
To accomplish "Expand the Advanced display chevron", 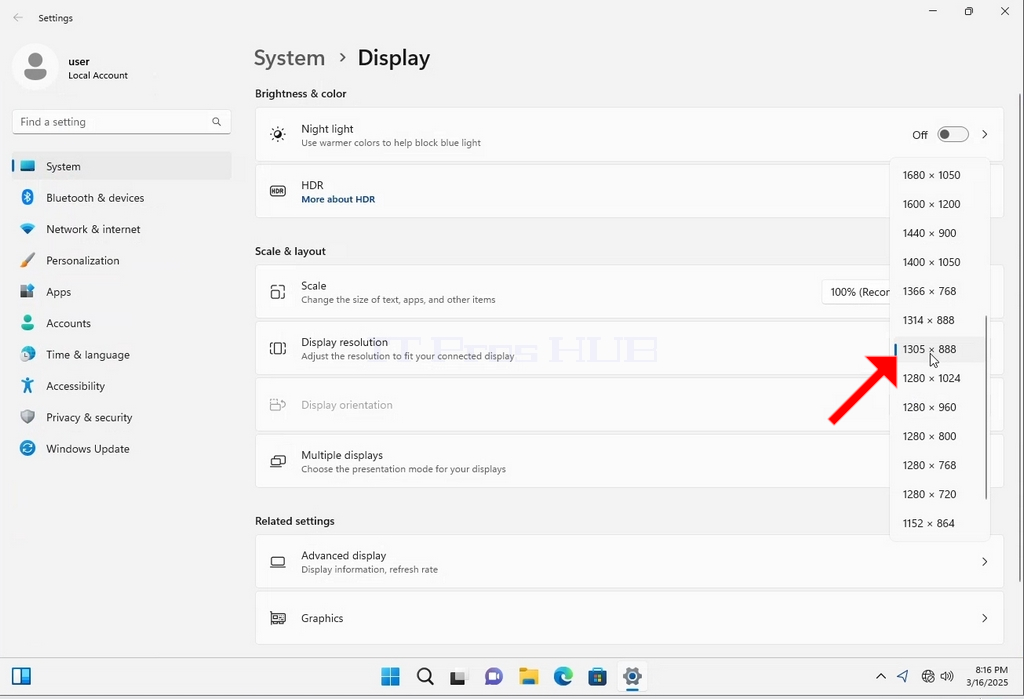I will click(984, 562).
